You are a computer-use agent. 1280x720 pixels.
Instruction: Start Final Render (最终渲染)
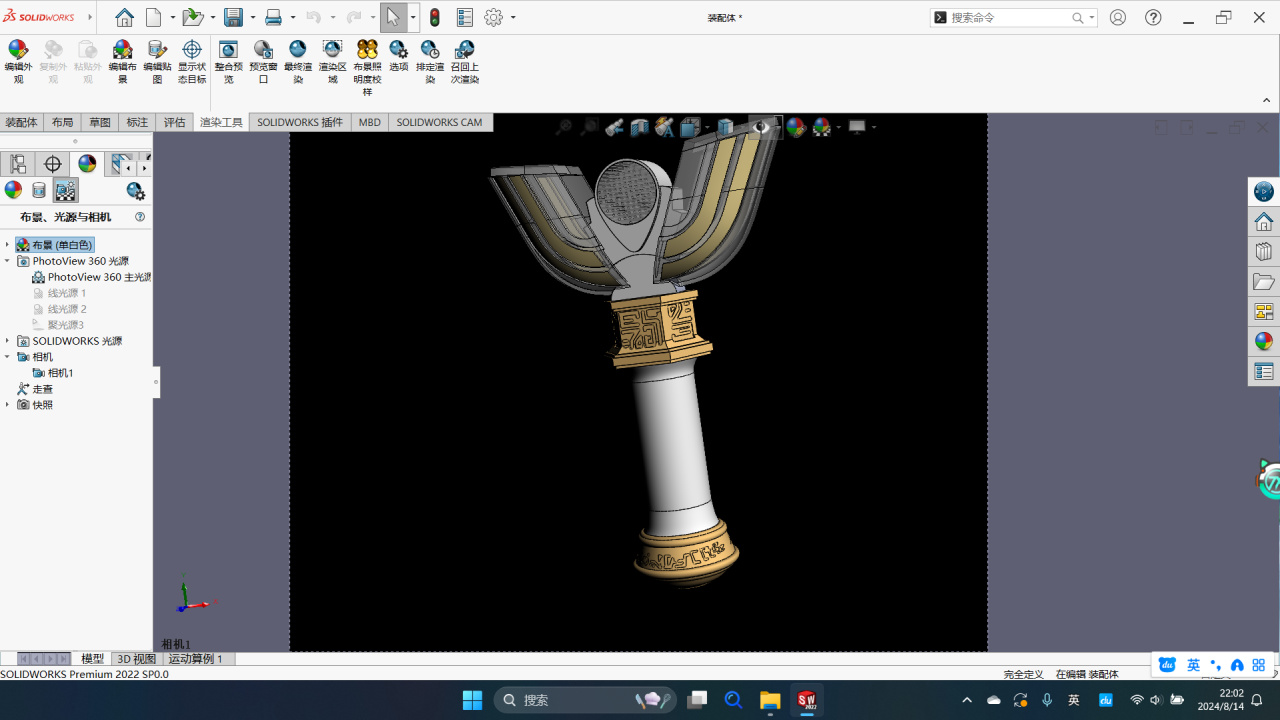coord(298,61)
